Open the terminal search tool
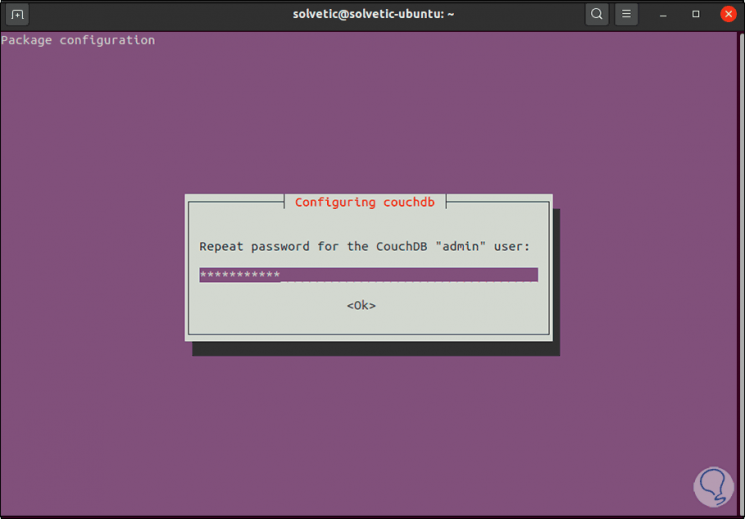Screen dimensions: 745x519 click(597, 14)
